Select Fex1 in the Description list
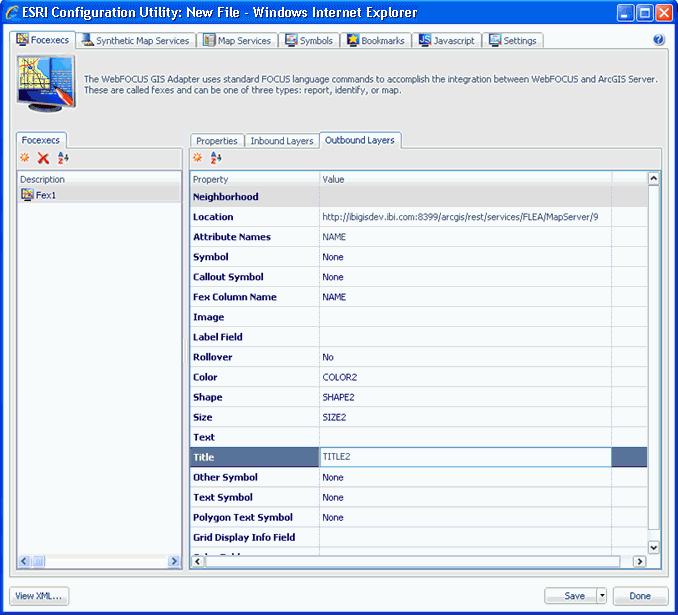The width and height of the screenshot is (678, 615). [99, 195]
